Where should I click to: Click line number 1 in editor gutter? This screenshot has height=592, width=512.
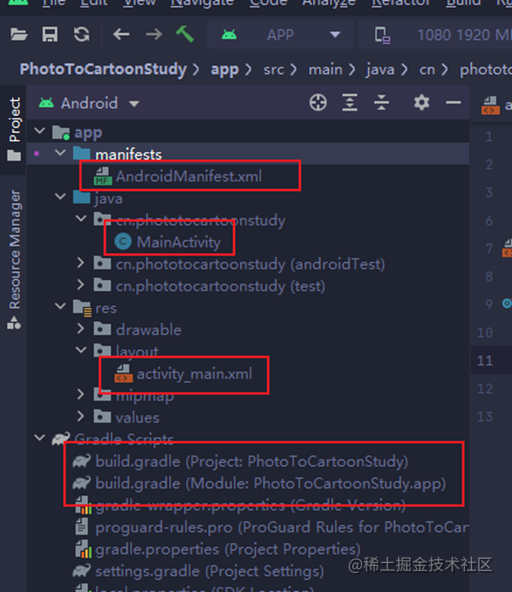click(x=489, y=137)
